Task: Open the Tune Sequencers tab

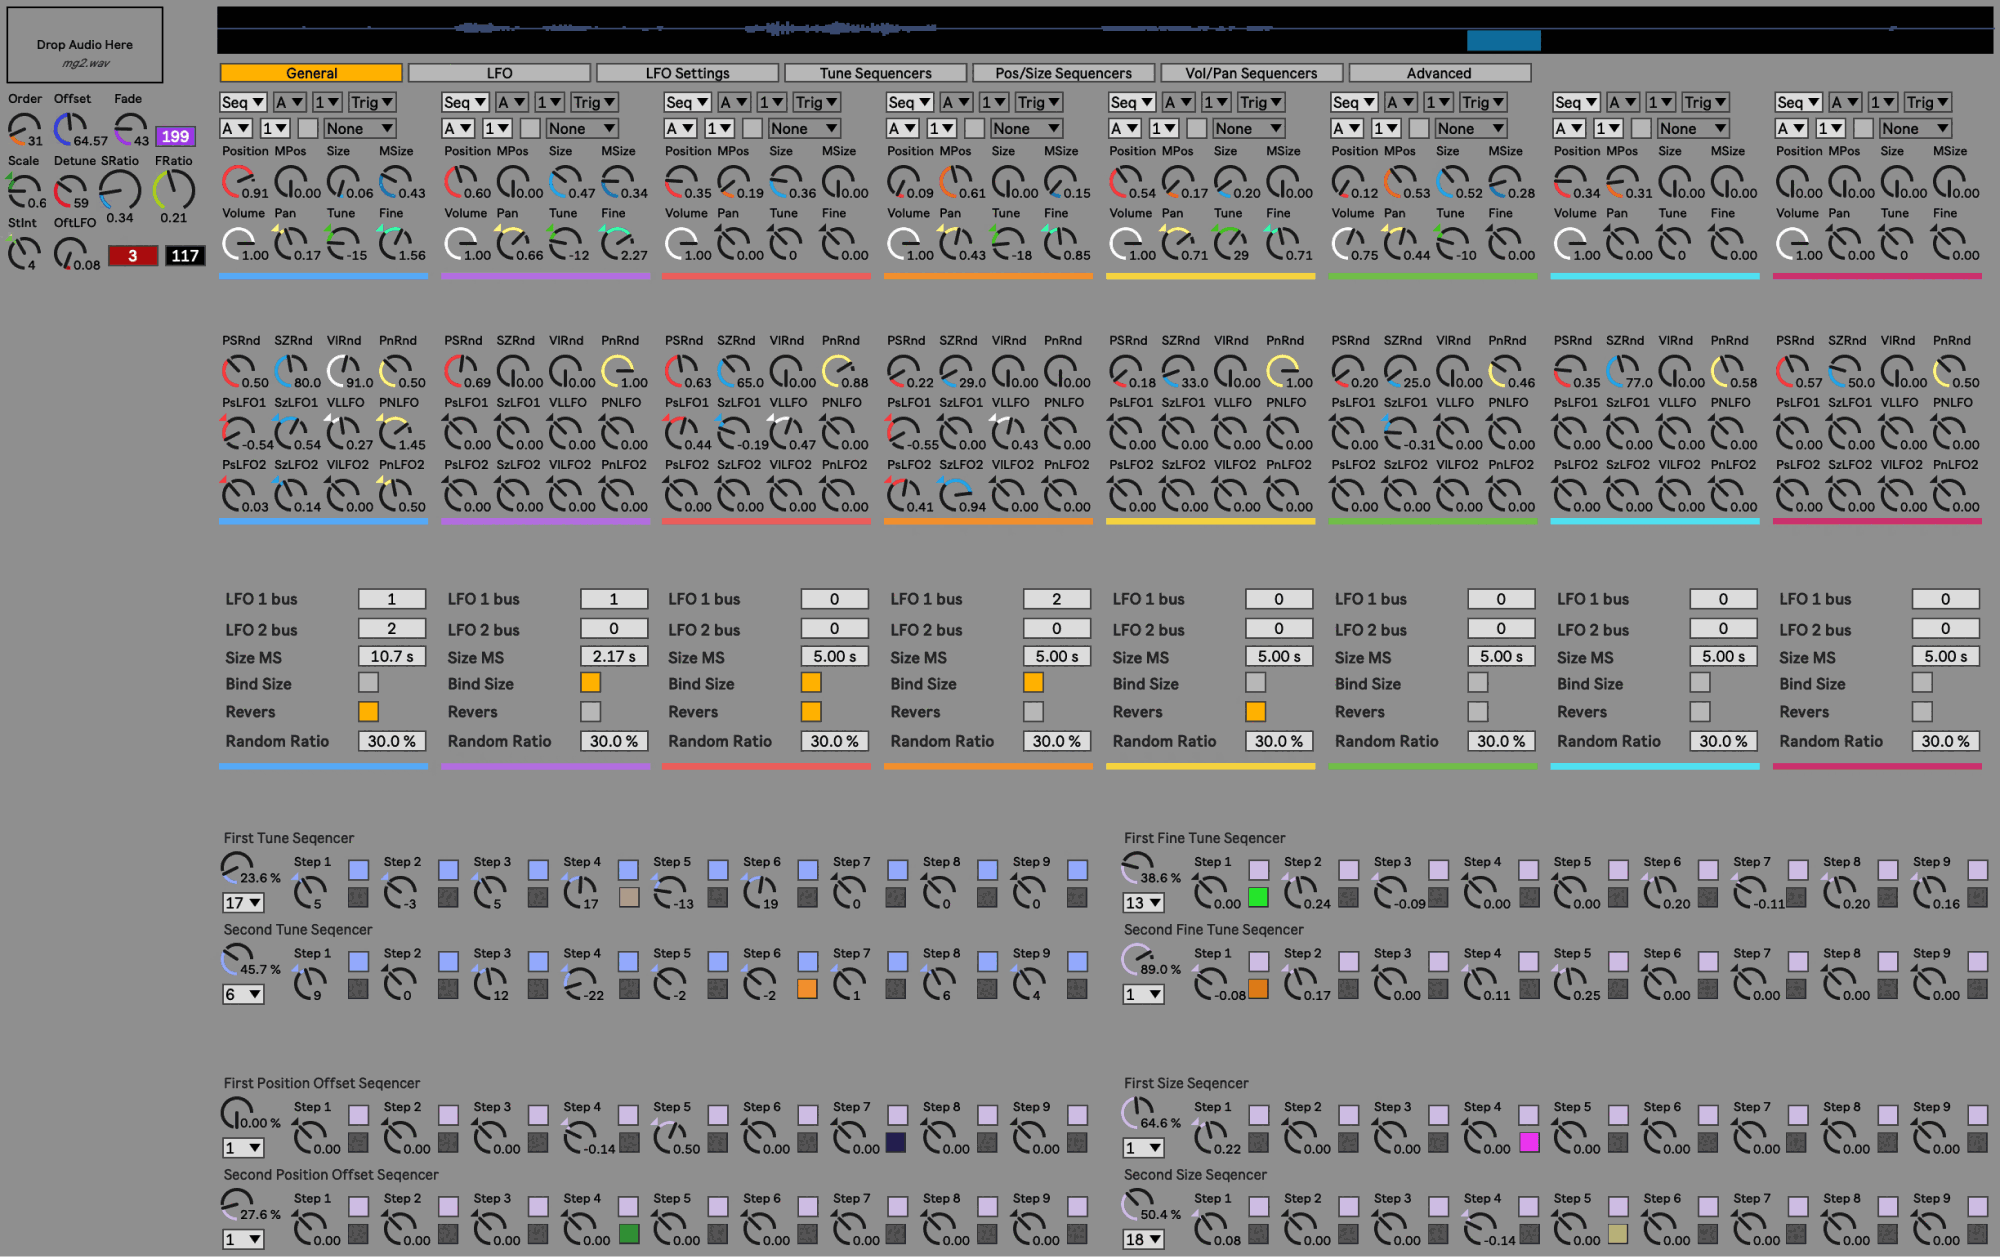Action: (x=876, y=72)
